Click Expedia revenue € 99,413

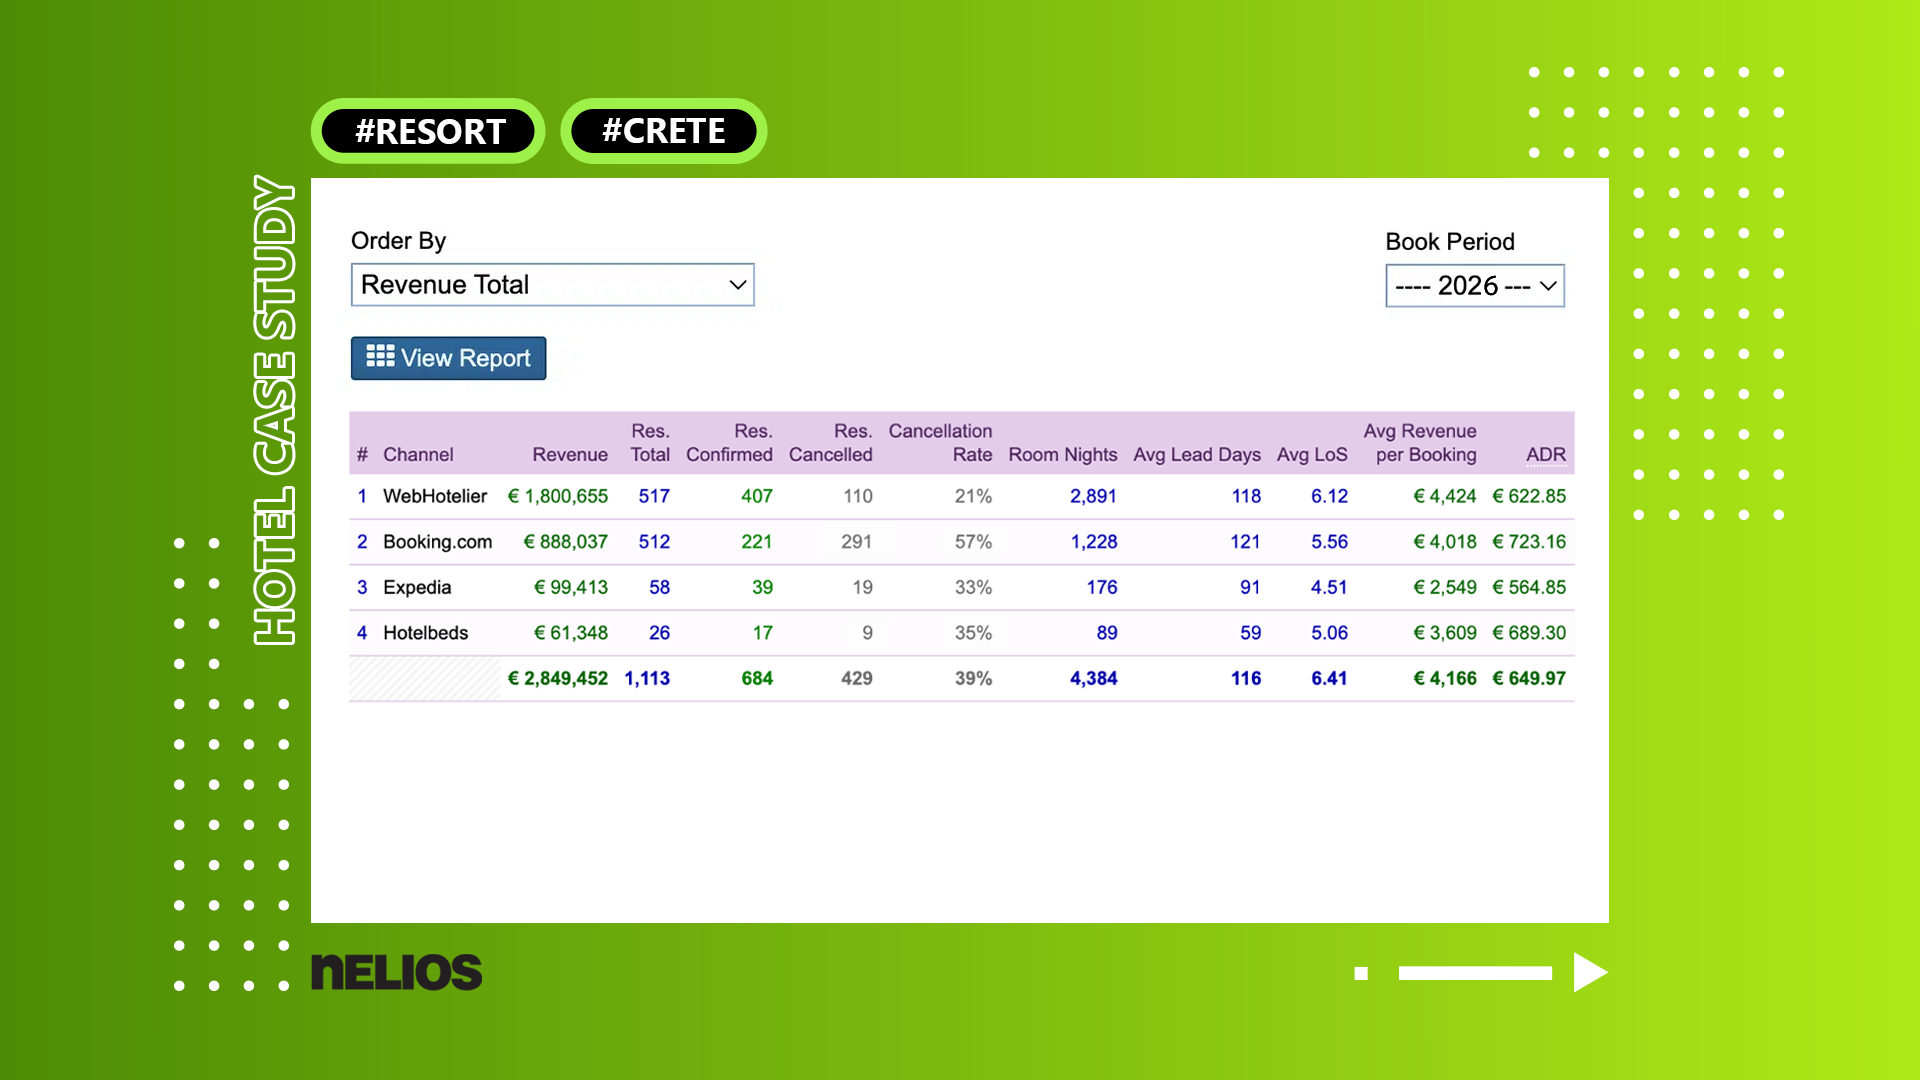571,587
